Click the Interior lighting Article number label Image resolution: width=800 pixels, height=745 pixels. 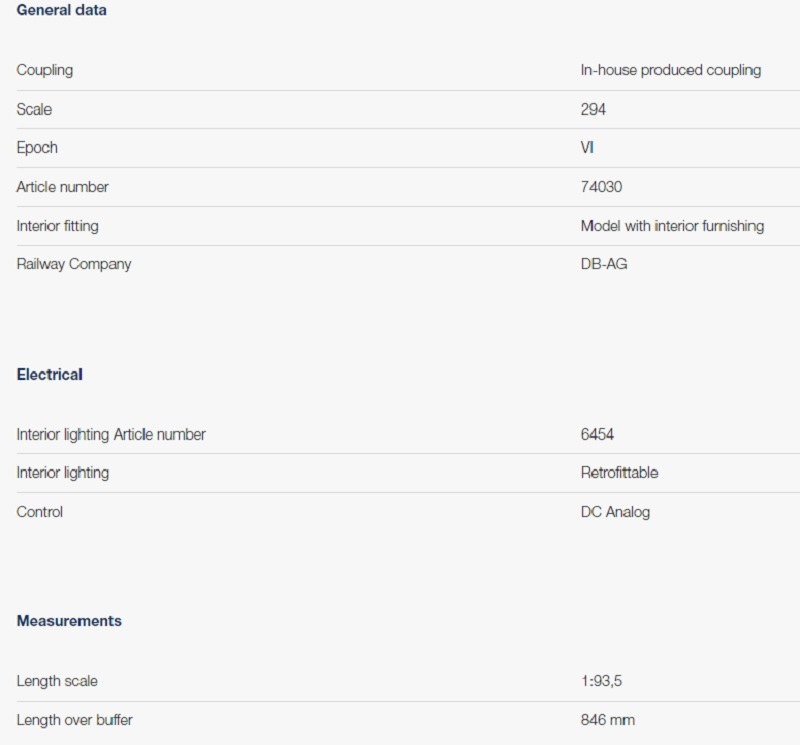111,435
